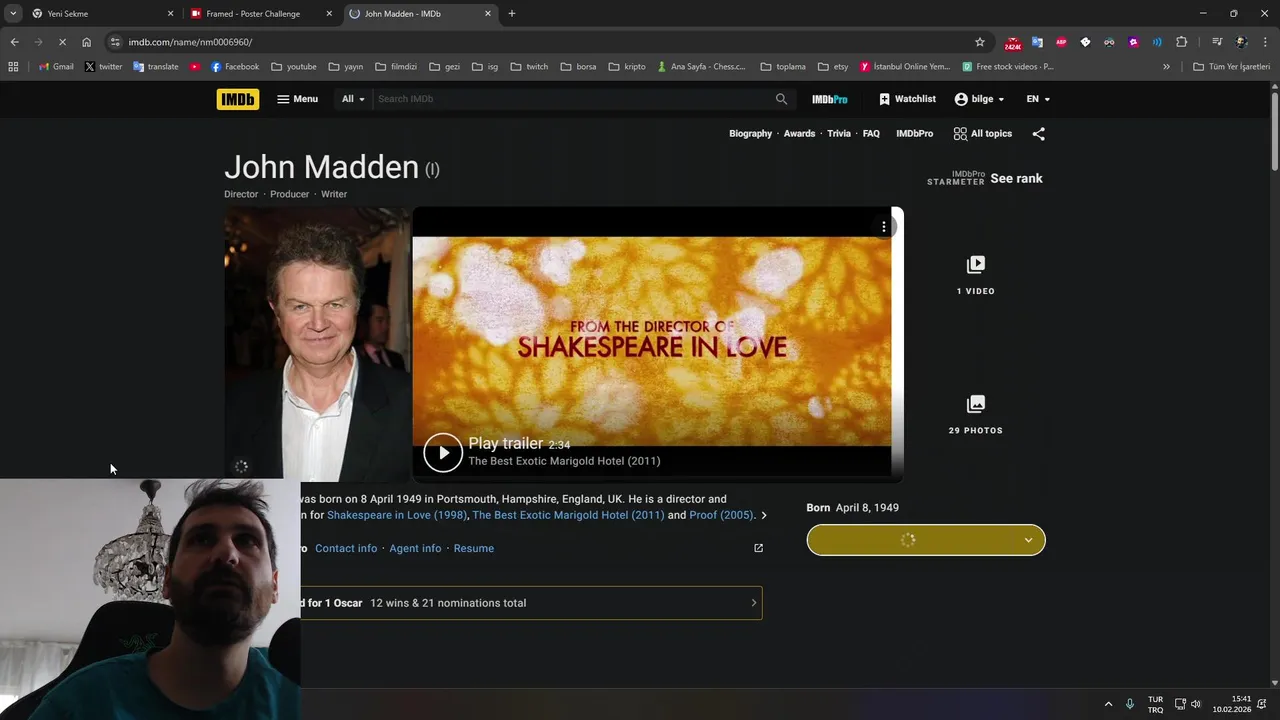Expand the full biography chevron
Image resolution: width=1280 pixels, height=720 pixels.
[x=764, y=515]
